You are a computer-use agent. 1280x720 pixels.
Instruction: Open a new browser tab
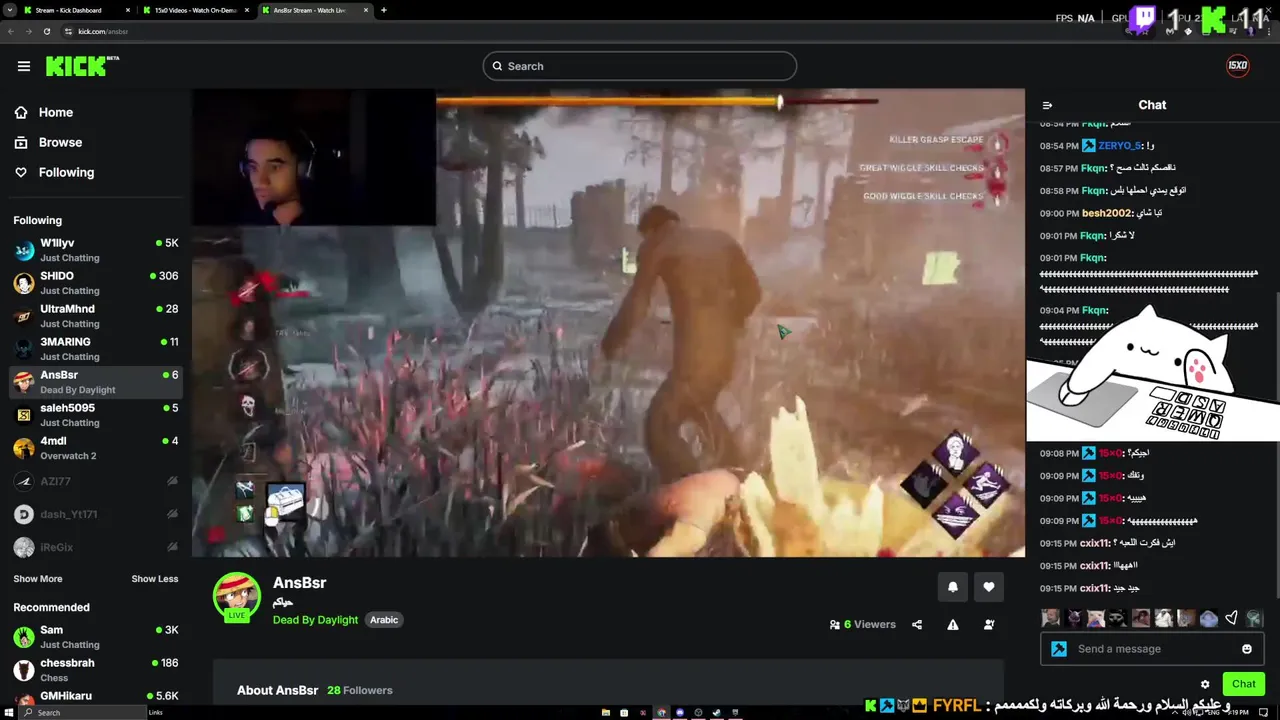click(384, 10)
